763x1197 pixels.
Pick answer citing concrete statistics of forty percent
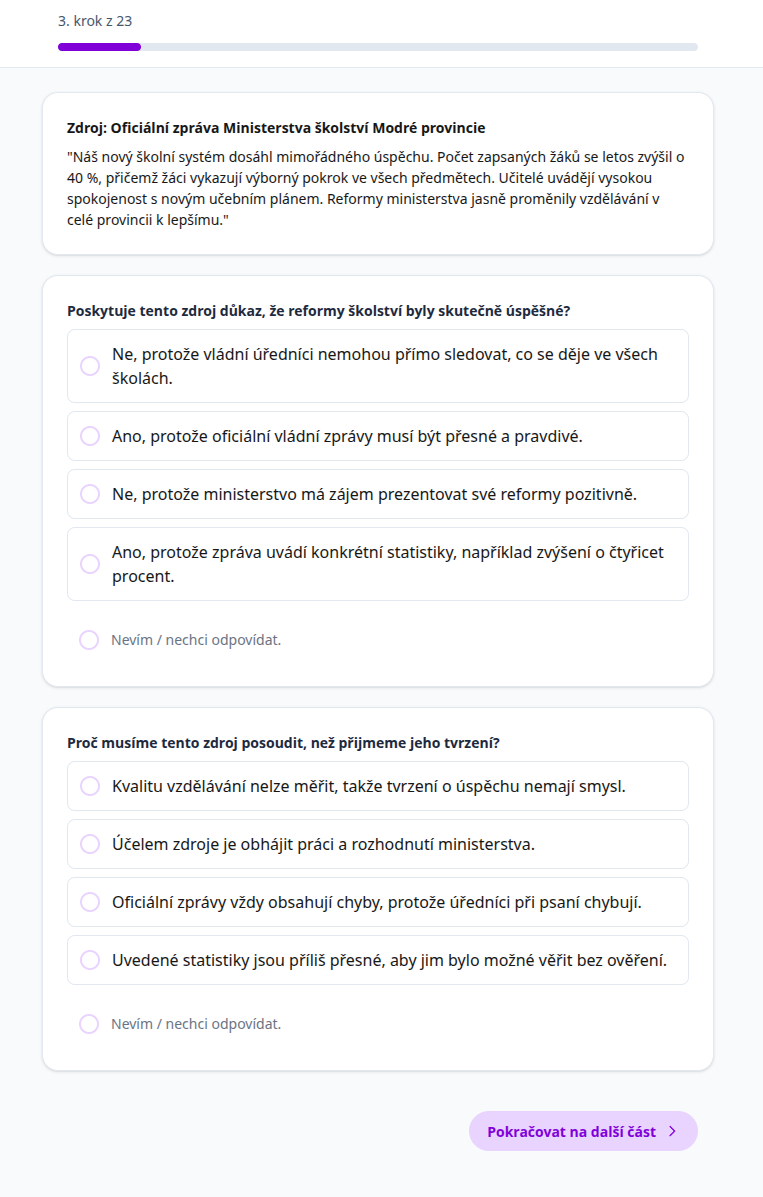(x=377, y=564)
